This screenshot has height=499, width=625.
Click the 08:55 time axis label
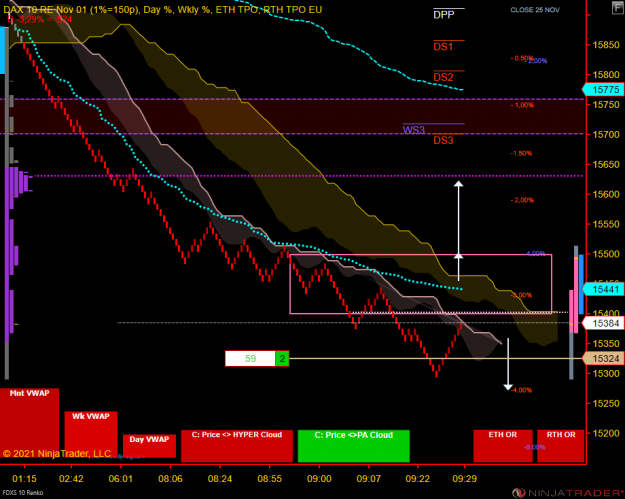point(270,479)
